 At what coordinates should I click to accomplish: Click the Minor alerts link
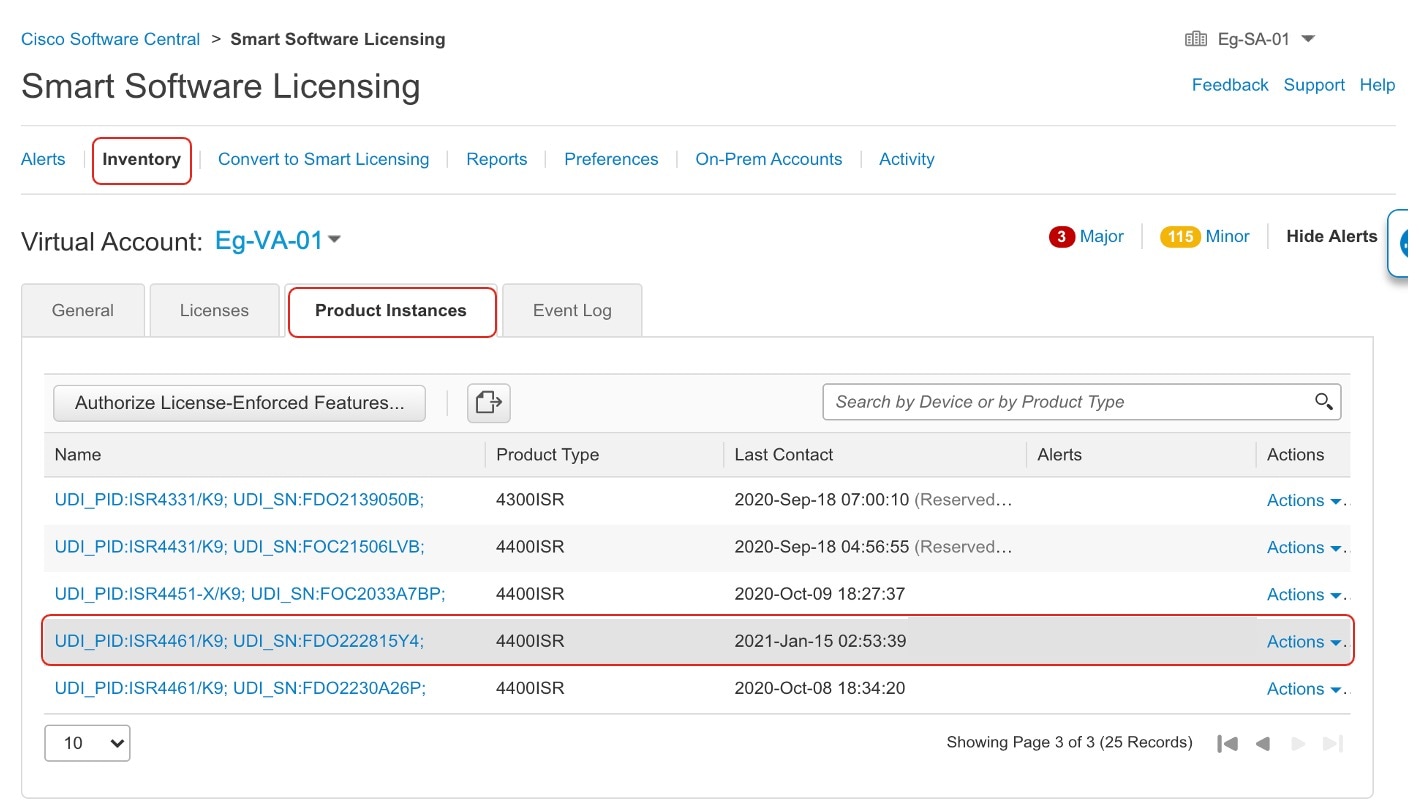[1228, 237]
